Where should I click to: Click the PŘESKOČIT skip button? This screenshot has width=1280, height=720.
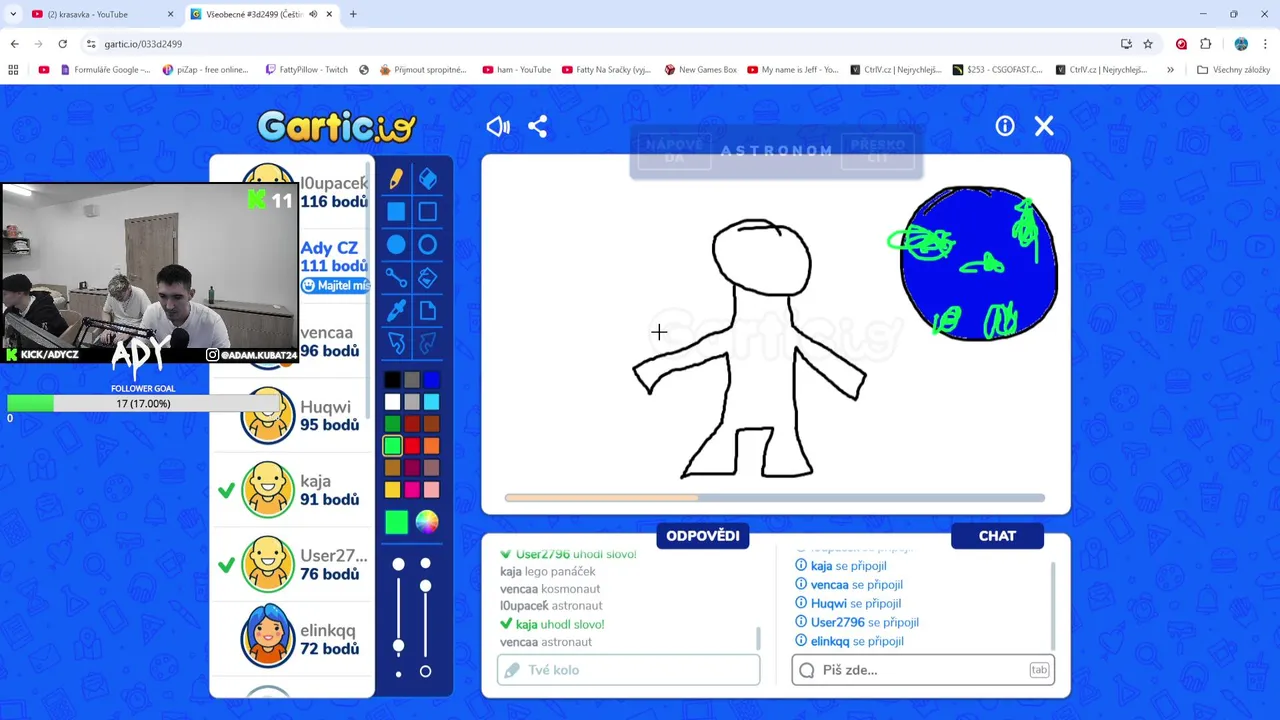878,151
